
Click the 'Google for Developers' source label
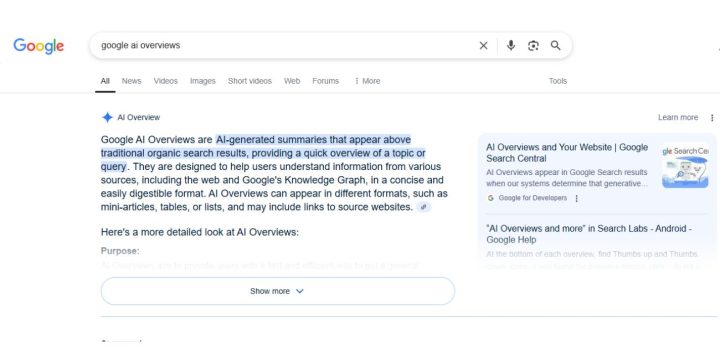[533, 198]
